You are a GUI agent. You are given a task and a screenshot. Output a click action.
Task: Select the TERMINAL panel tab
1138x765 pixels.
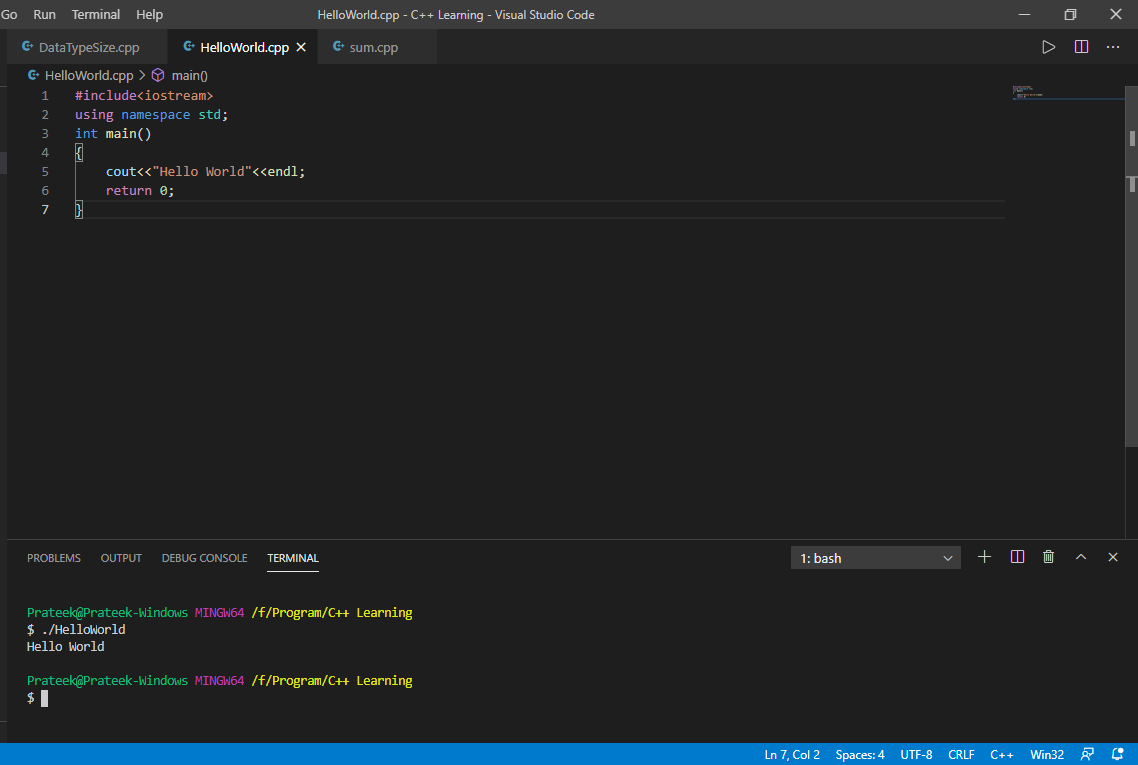(292, 558)
